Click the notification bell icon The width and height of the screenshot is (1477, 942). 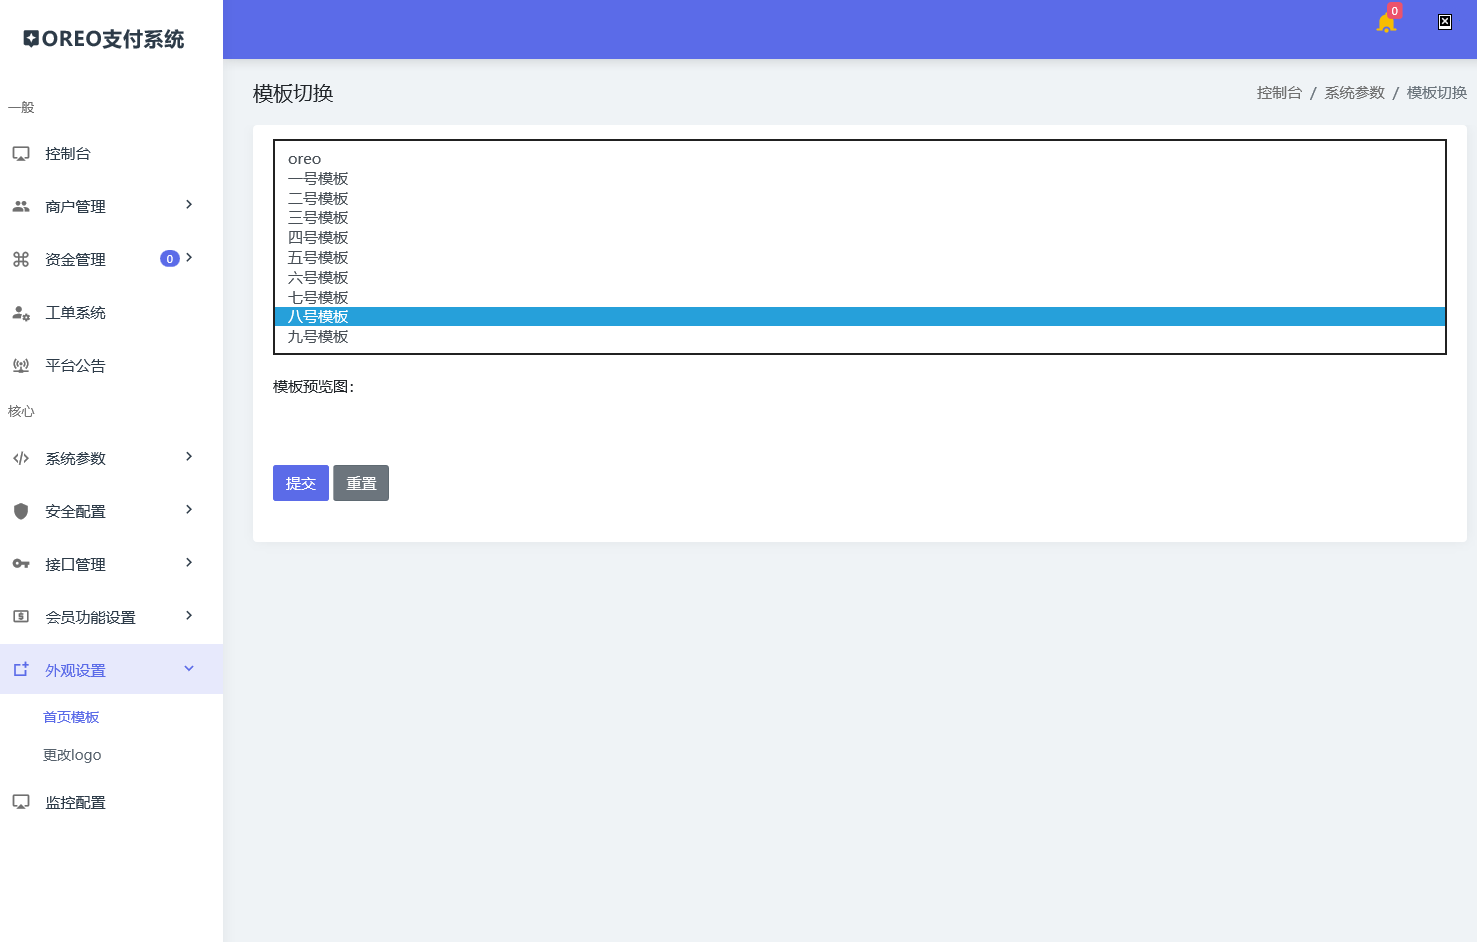pyautogui.click(x=1385, y=23)
